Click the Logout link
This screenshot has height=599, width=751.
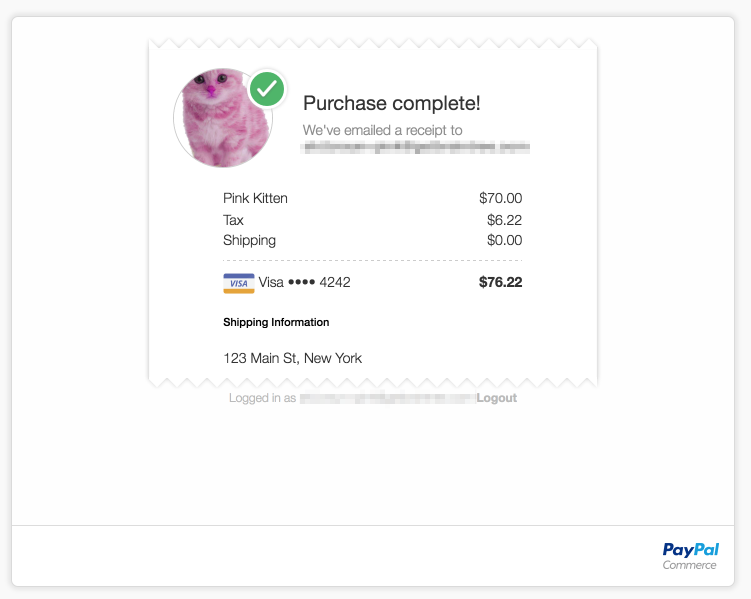[x=497, y=398]
